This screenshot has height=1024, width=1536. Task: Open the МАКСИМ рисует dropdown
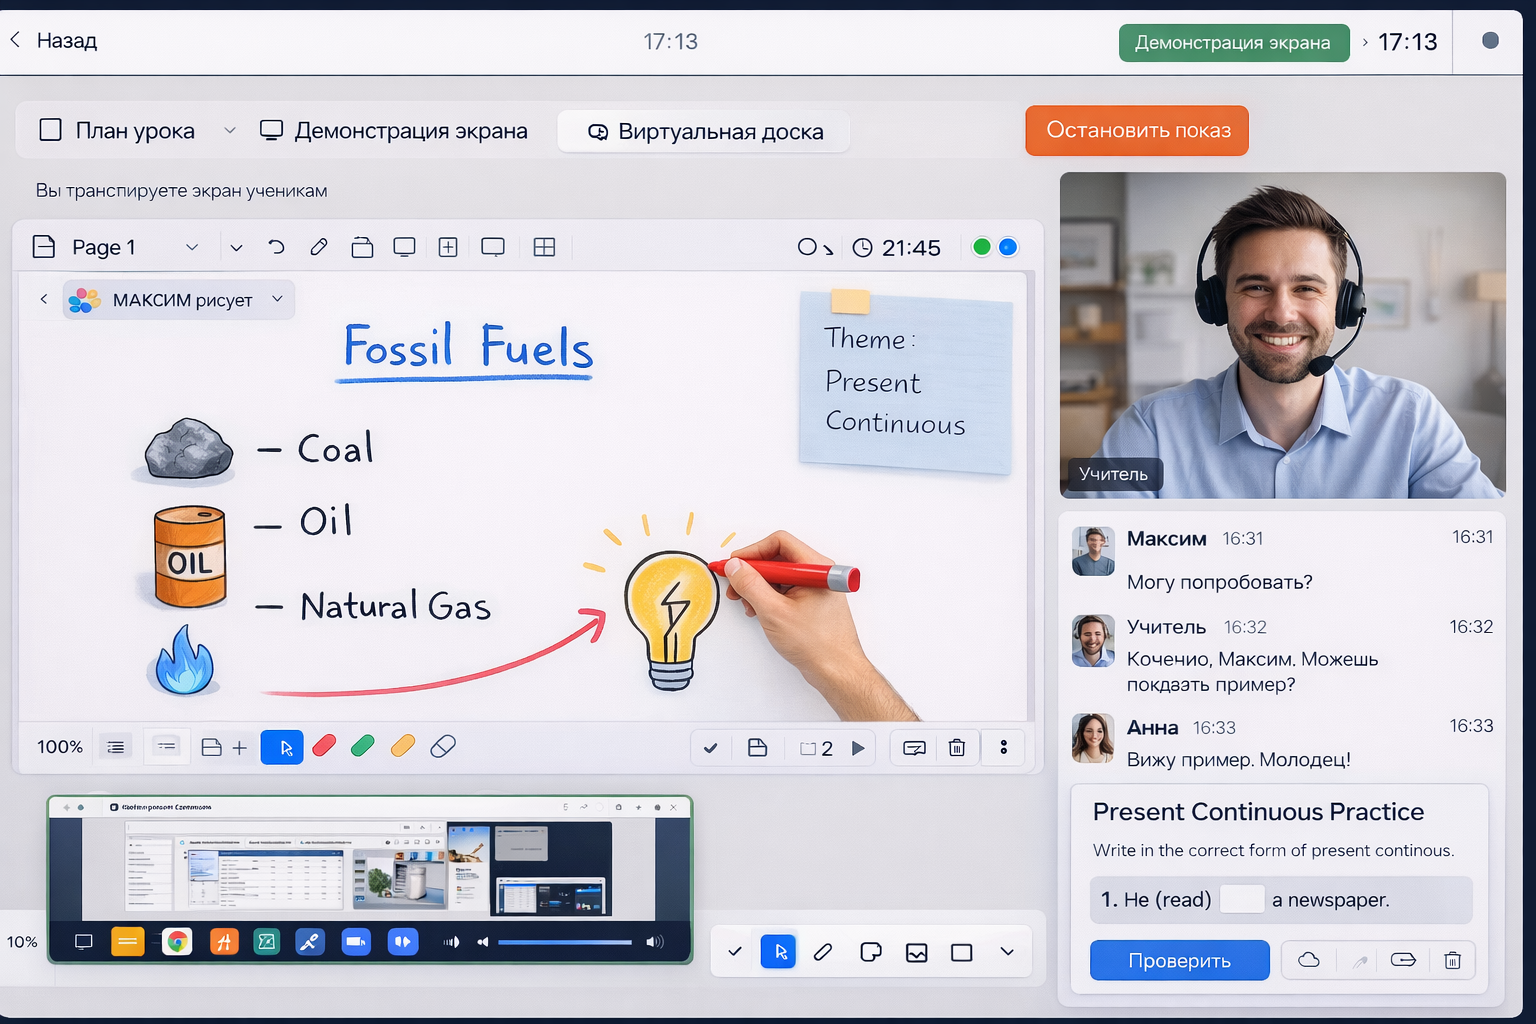(277, 299)
